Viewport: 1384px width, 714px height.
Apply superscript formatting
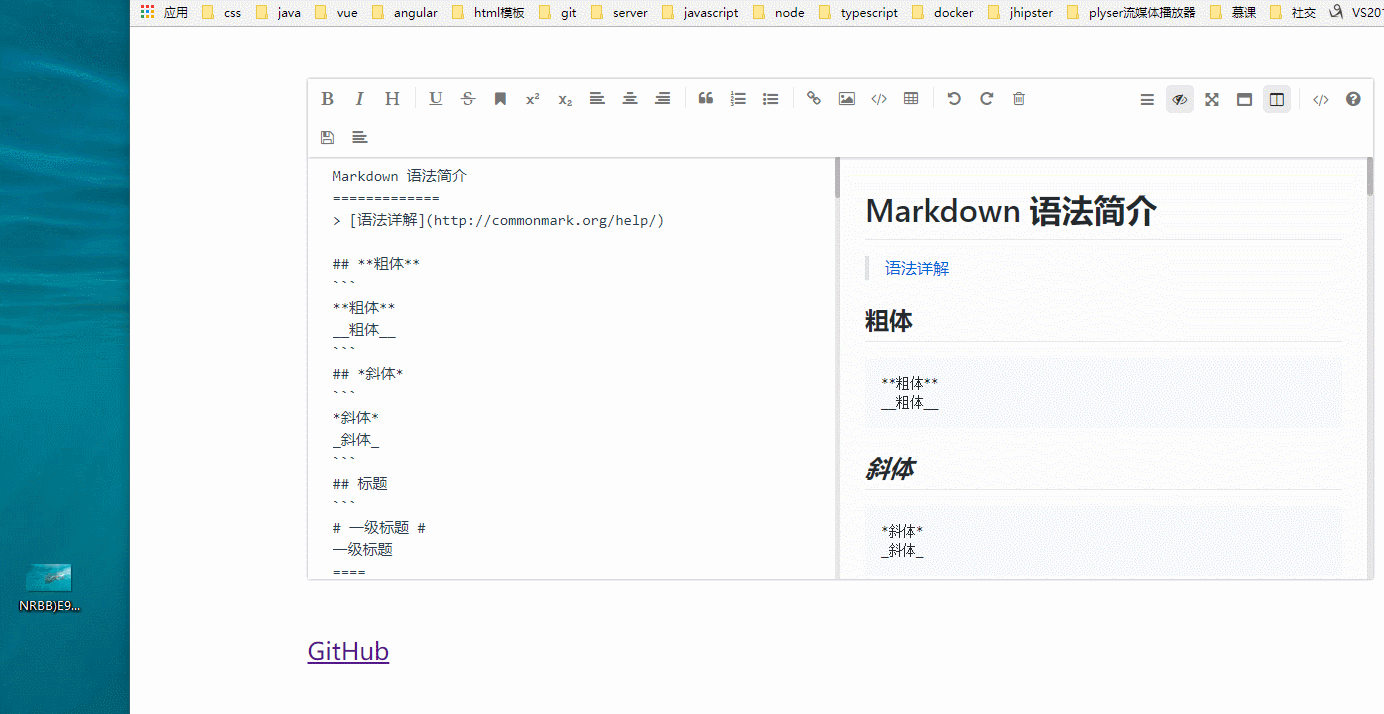click(x=533, y=99)
